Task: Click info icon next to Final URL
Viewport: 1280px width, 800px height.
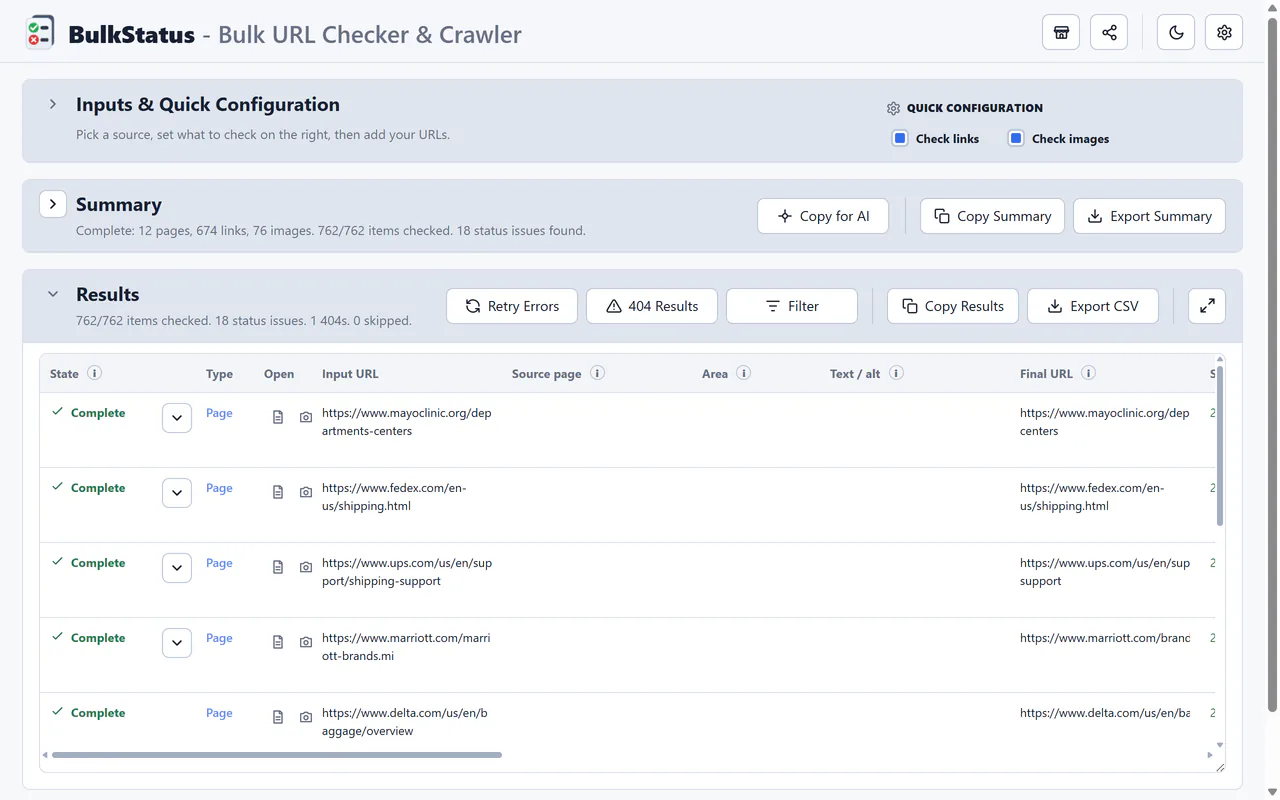Action: tap(1088, 373)
